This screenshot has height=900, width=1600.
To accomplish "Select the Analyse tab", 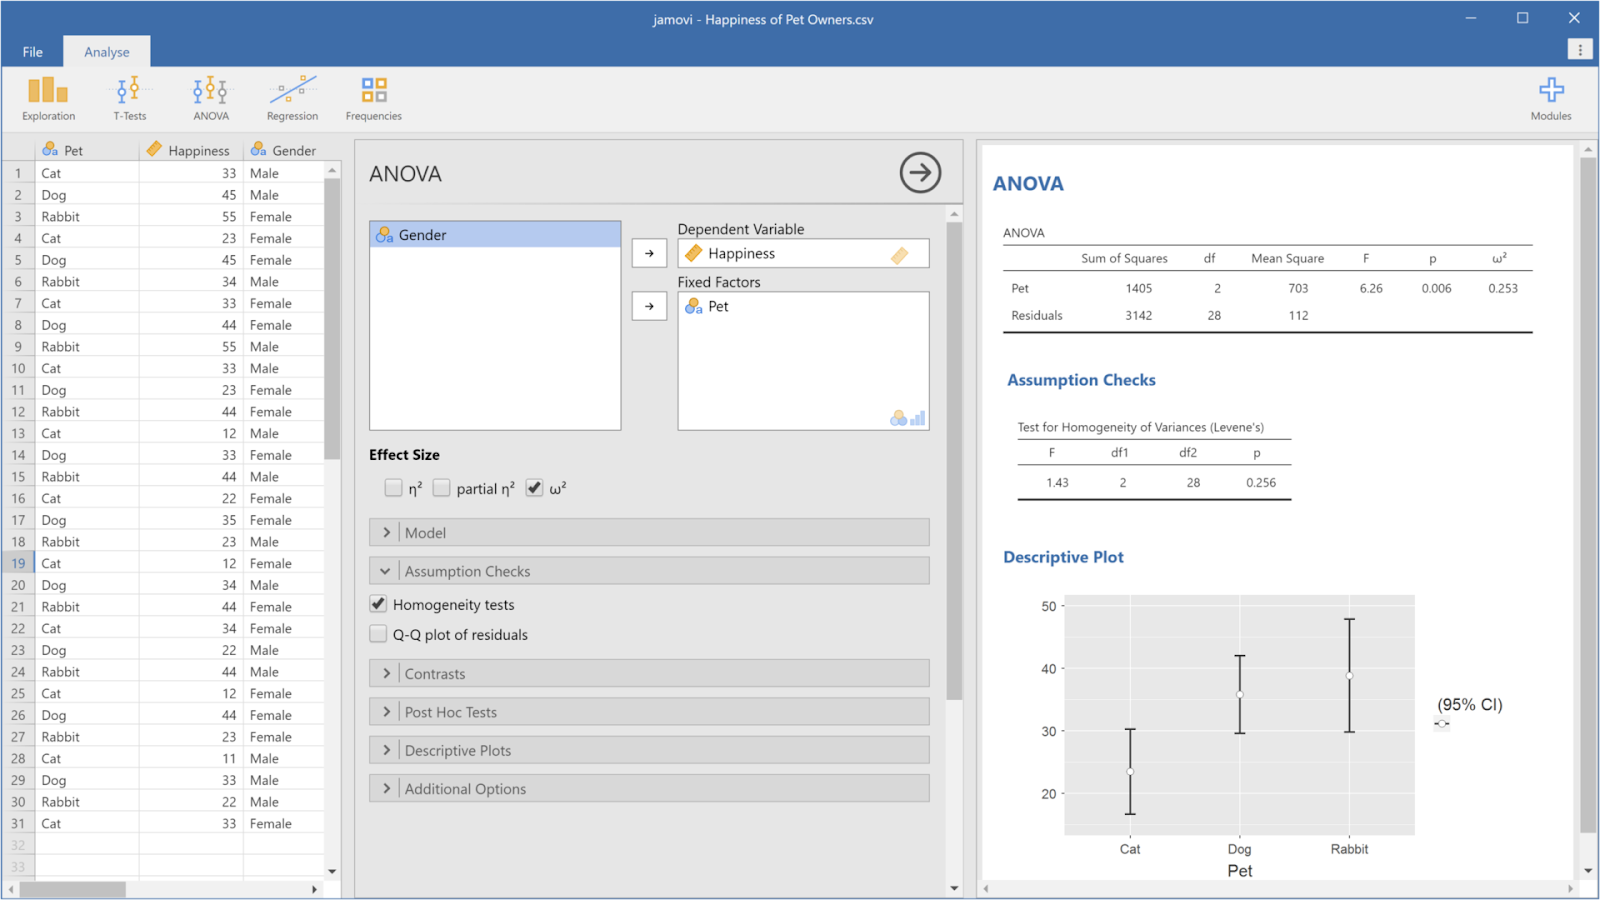I will point(107,52).
